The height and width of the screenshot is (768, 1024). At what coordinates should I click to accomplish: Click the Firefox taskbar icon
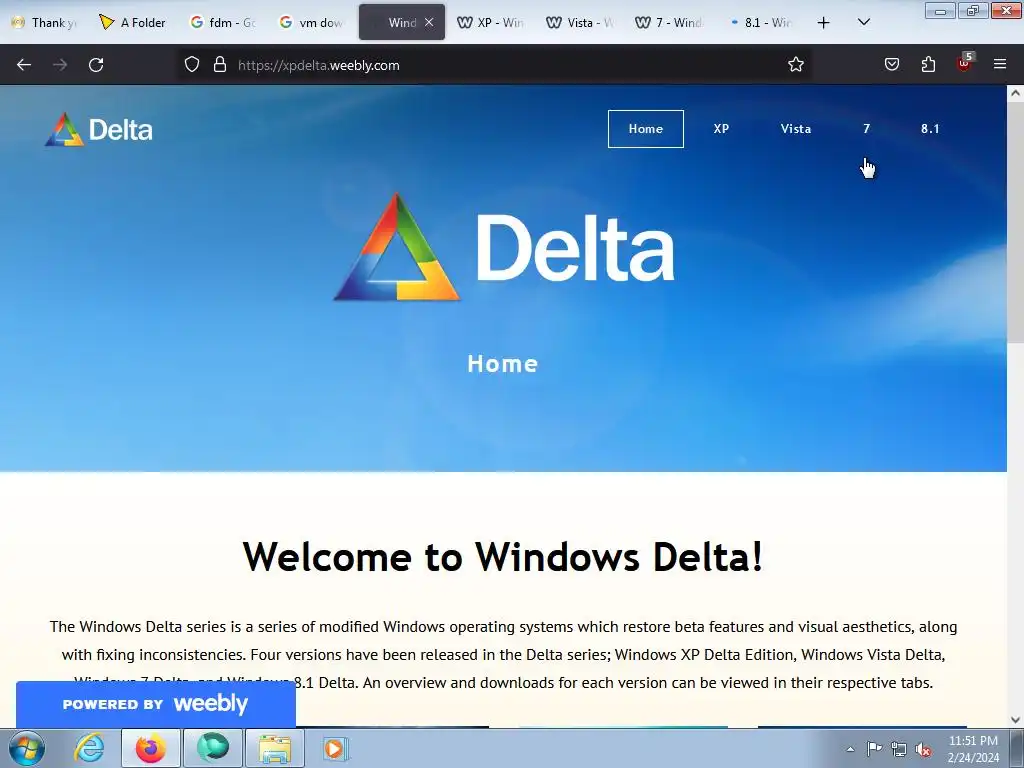[150, 748]
